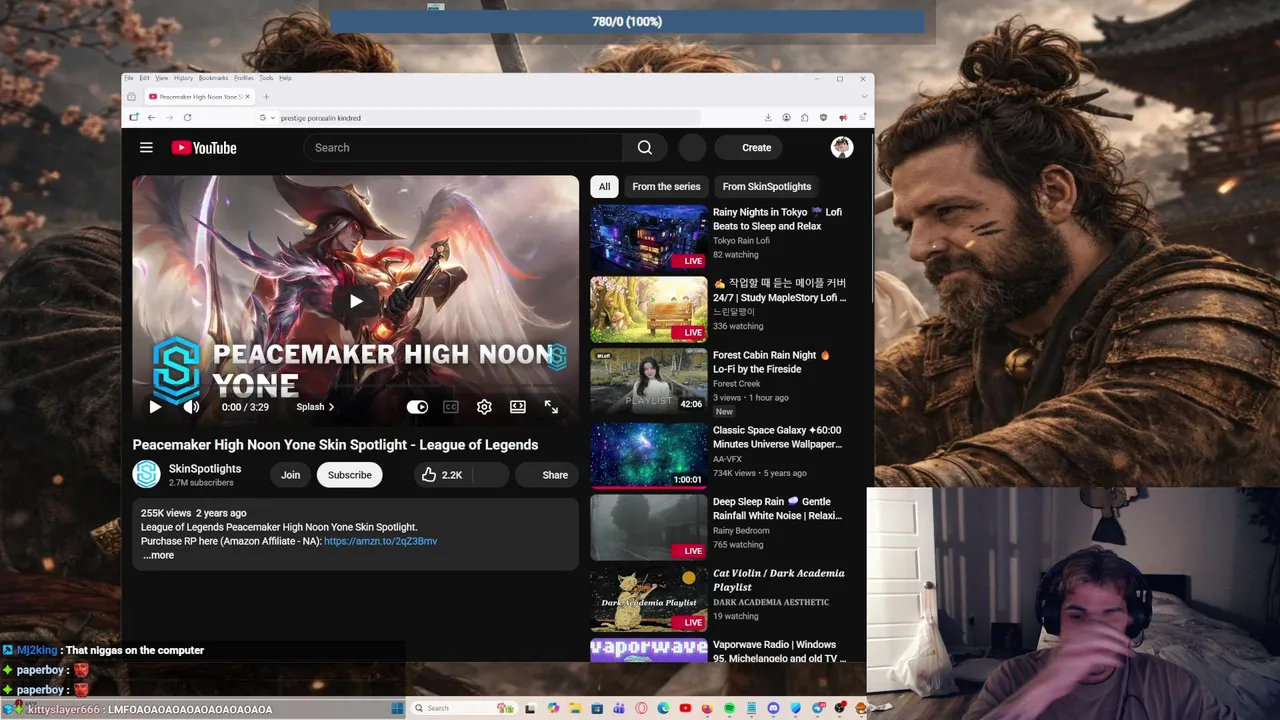Open the SkinSpotlights channel avatar

(x=147, y=475)
